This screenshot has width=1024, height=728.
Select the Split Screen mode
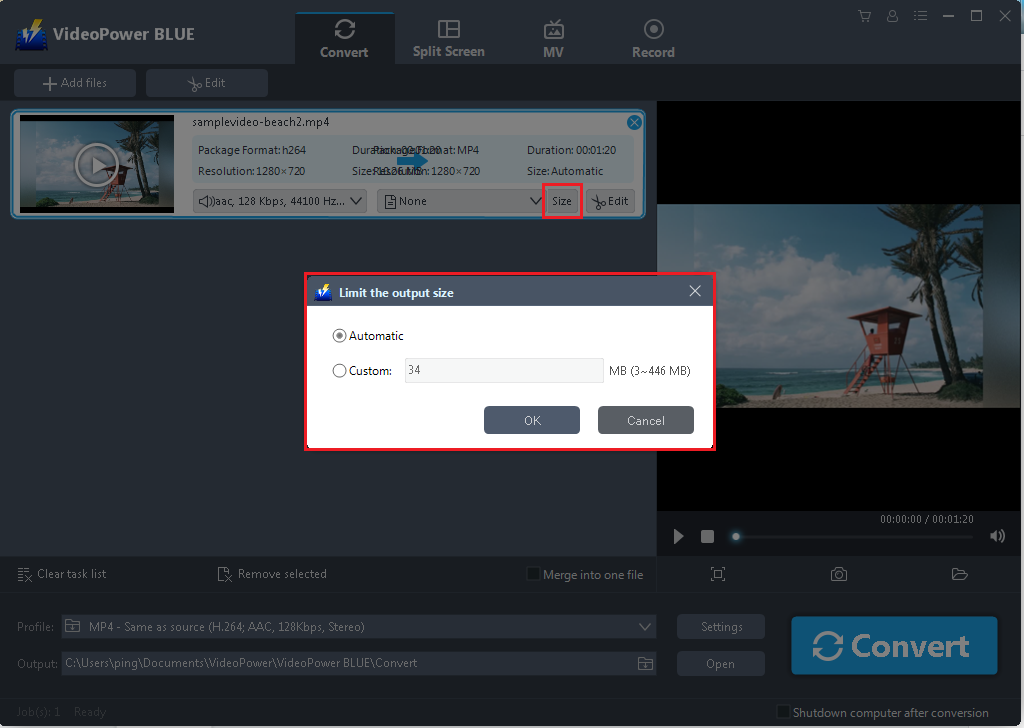(448, 37)
